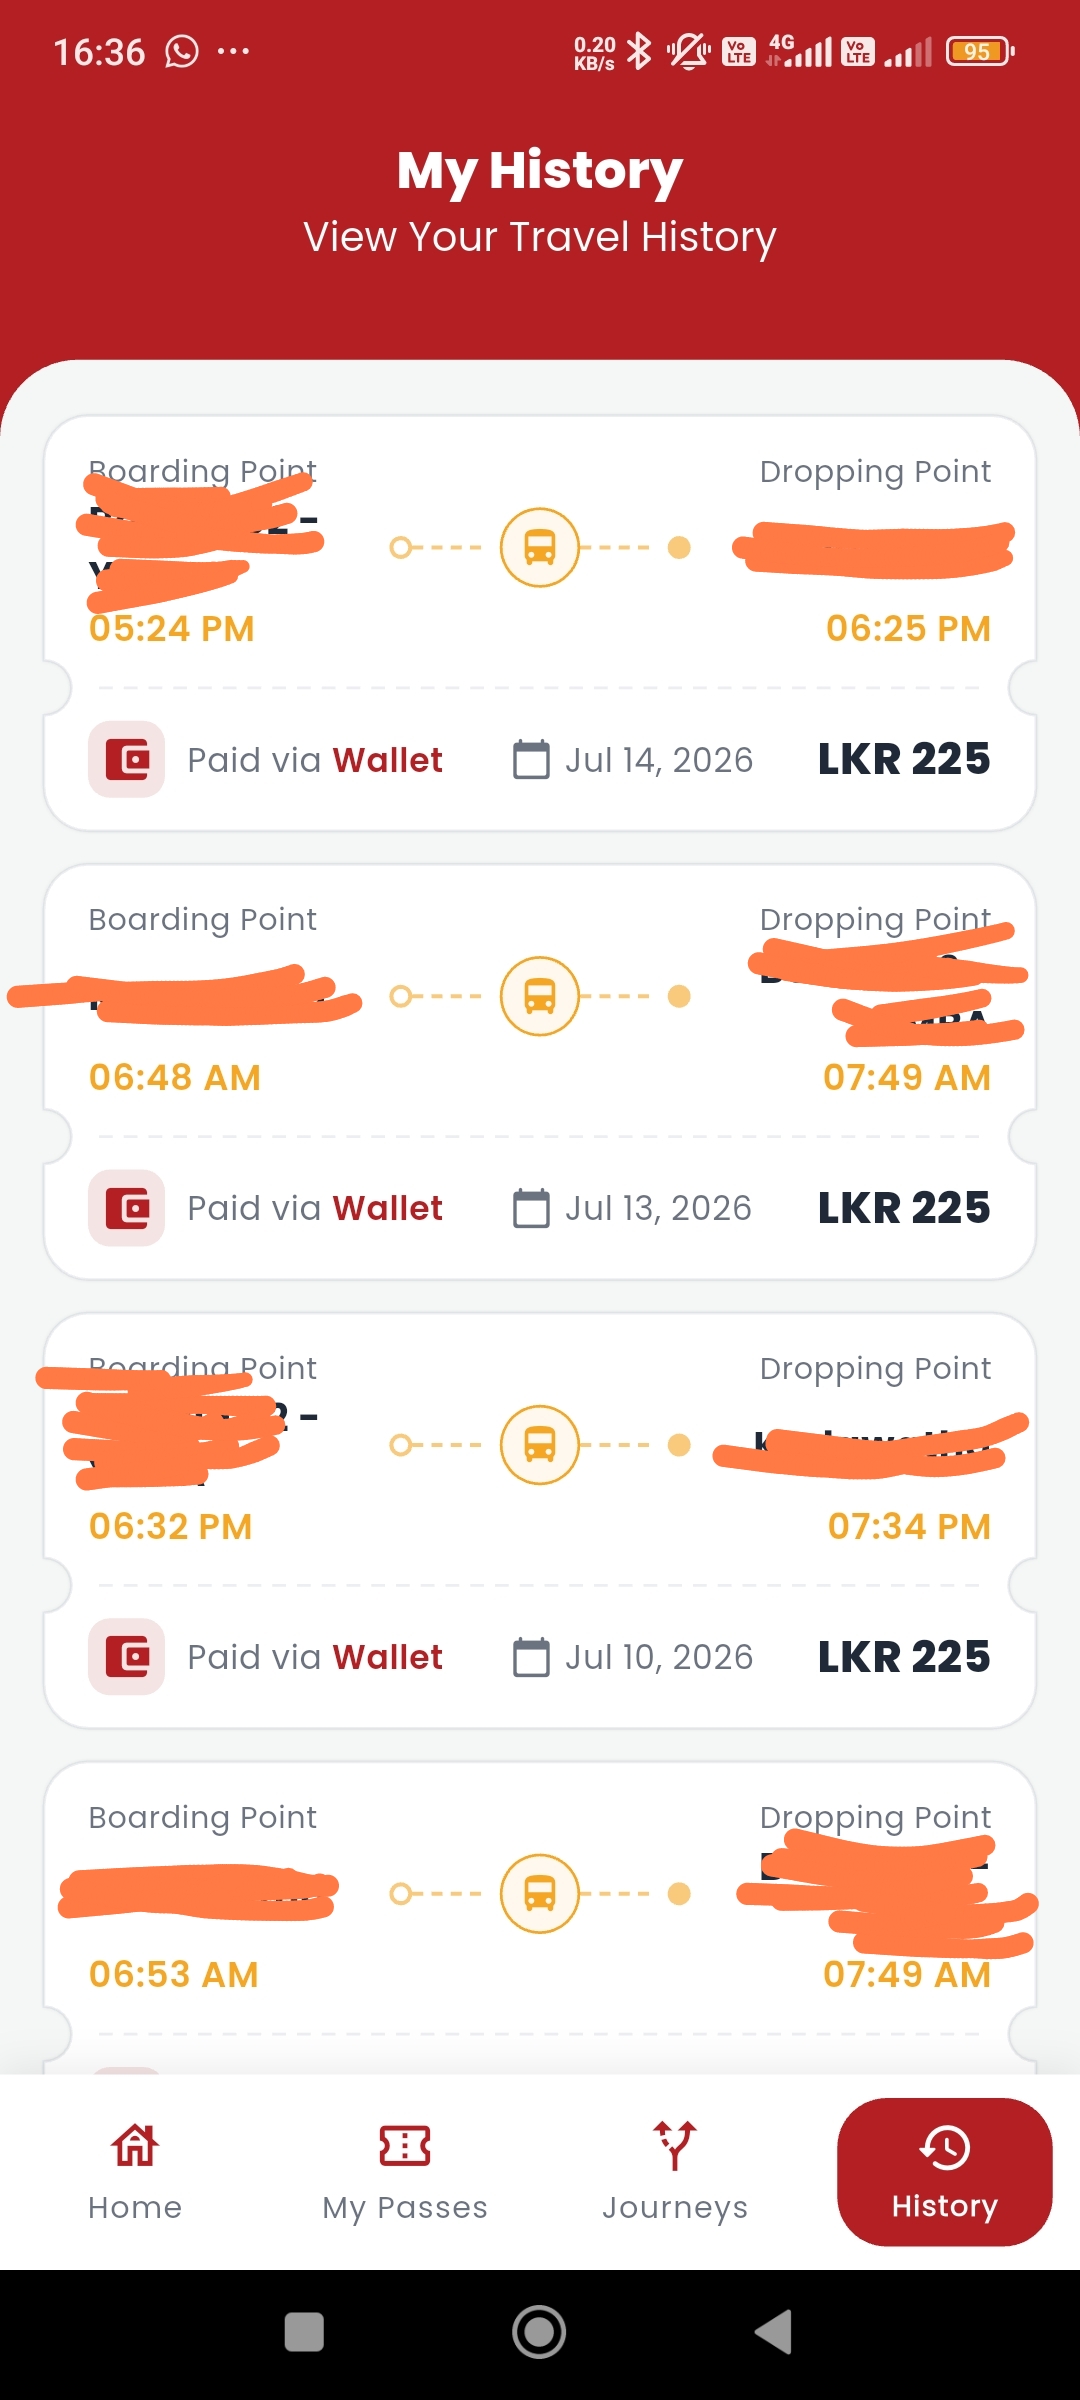Select the History tab button

[x=944, y=2172]
